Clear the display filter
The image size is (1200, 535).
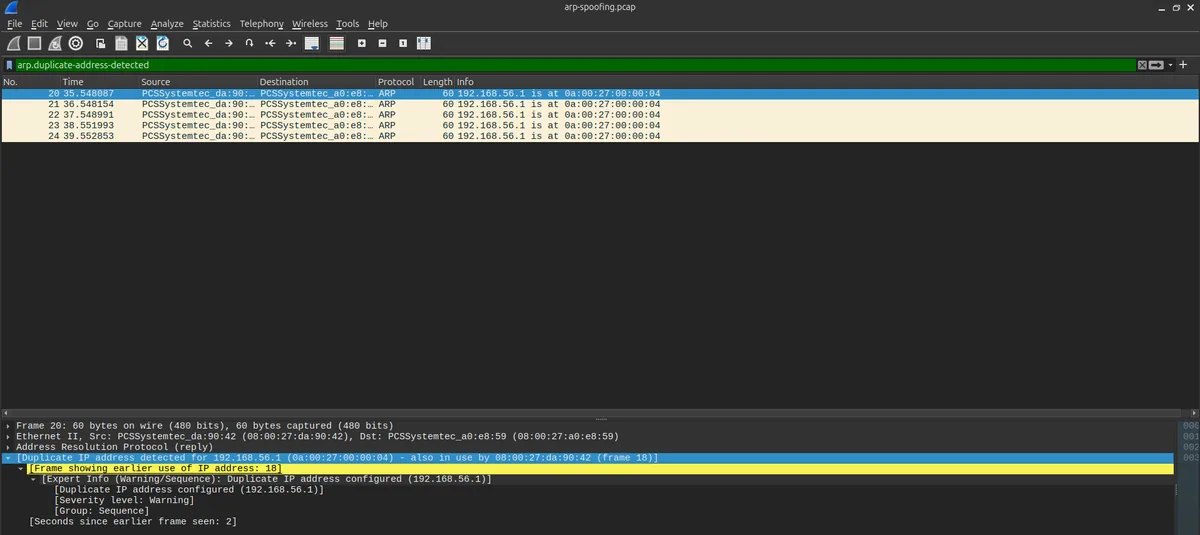1142,65
